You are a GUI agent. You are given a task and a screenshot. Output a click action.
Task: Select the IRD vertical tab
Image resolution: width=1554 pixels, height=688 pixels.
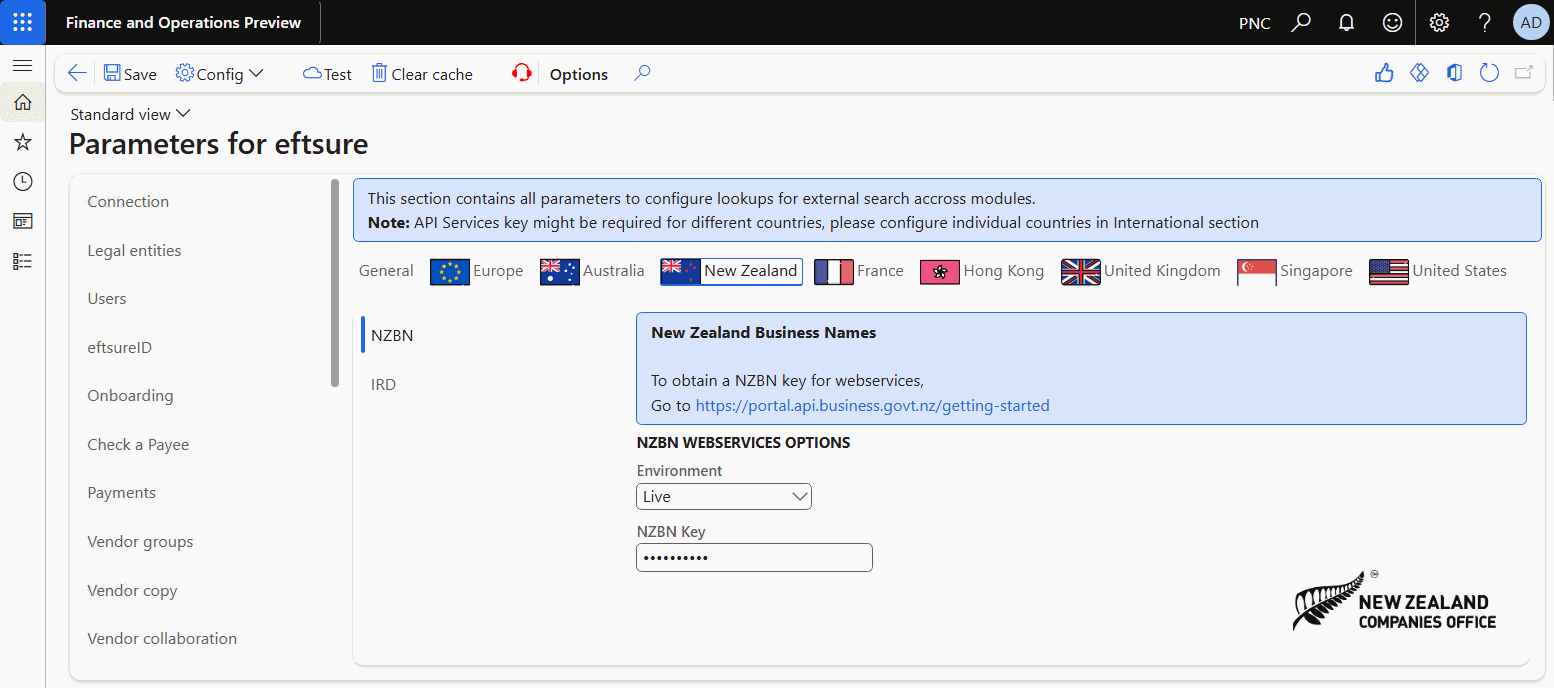pos(383,384)
